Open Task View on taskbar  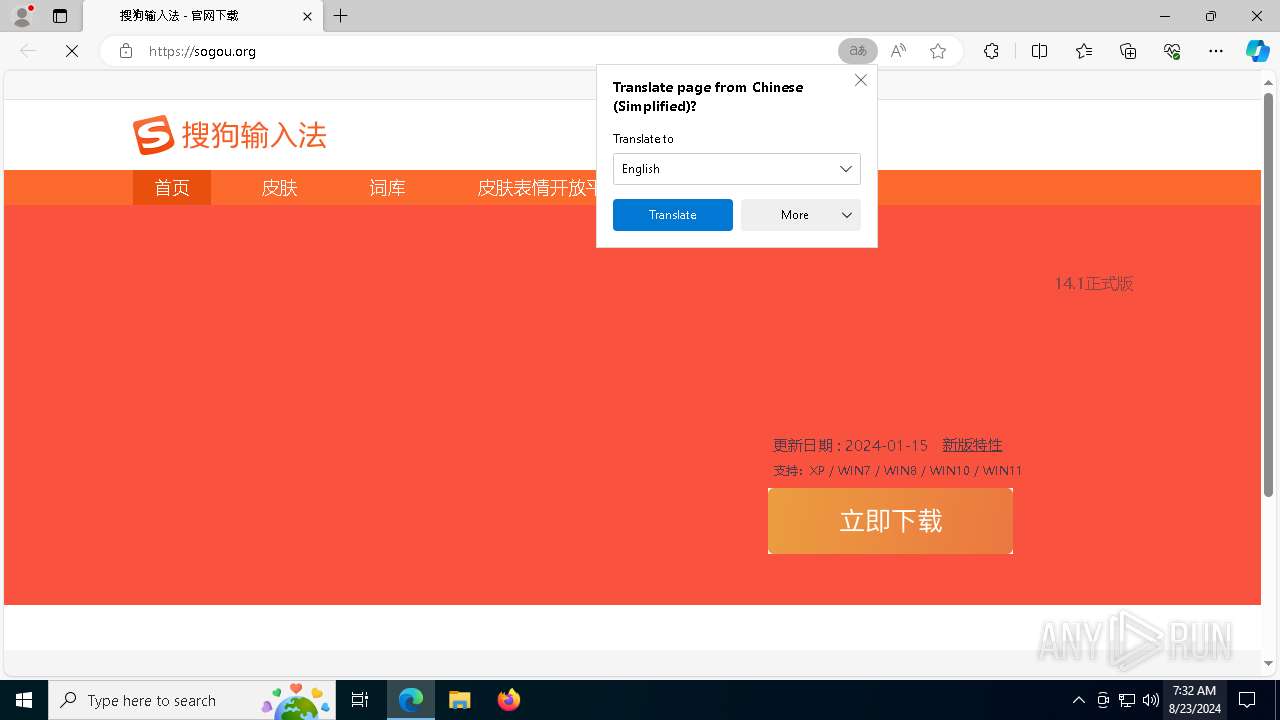point(360,700)
